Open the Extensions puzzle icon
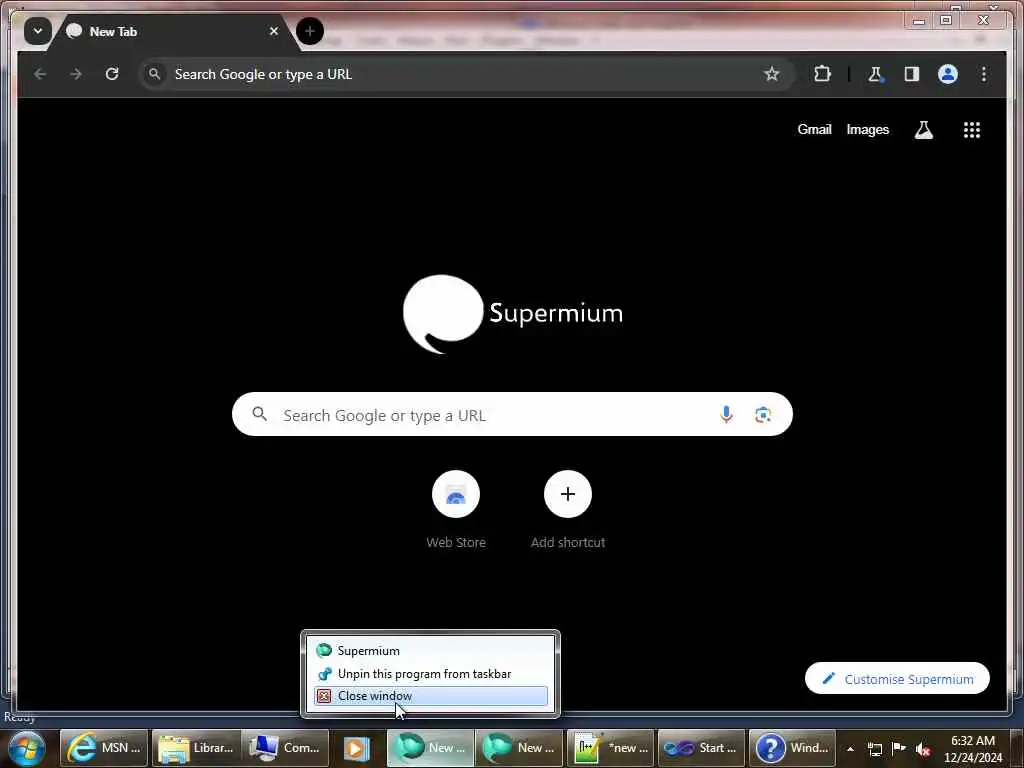 822,74
